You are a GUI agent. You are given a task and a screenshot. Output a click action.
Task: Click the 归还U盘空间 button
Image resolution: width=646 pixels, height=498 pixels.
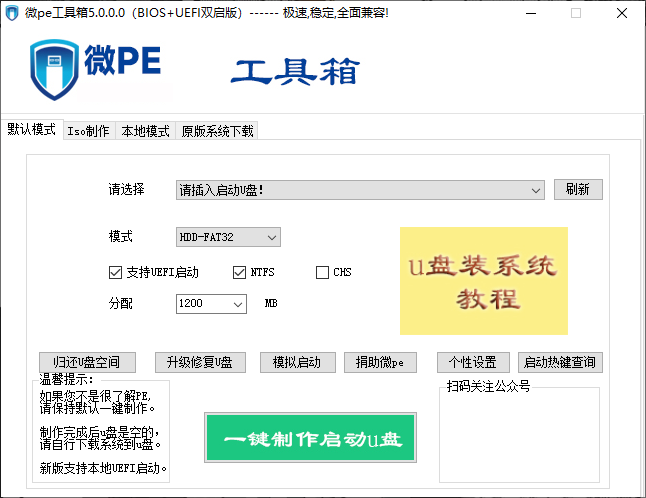point(87,362)
